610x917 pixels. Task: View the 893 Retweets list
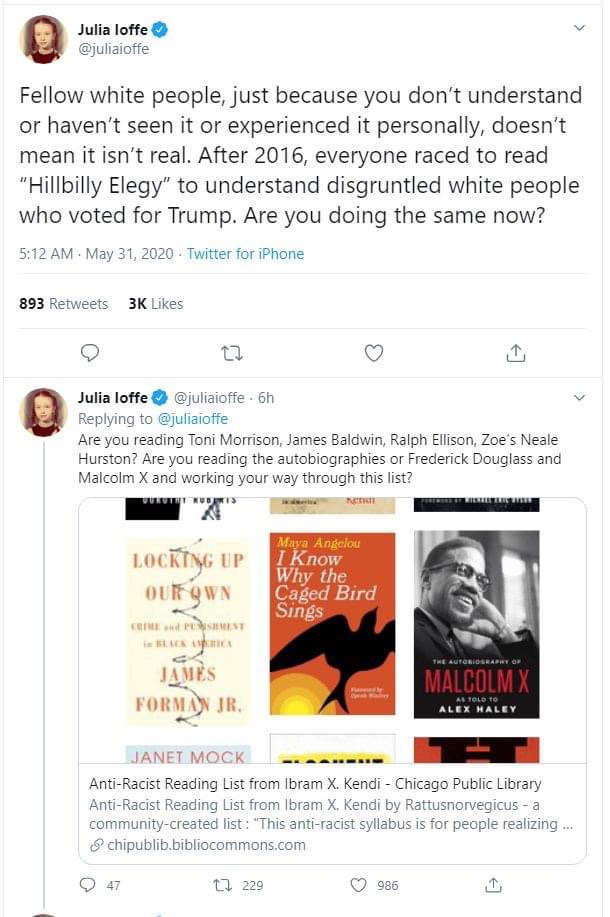click(x=63, y=304)
